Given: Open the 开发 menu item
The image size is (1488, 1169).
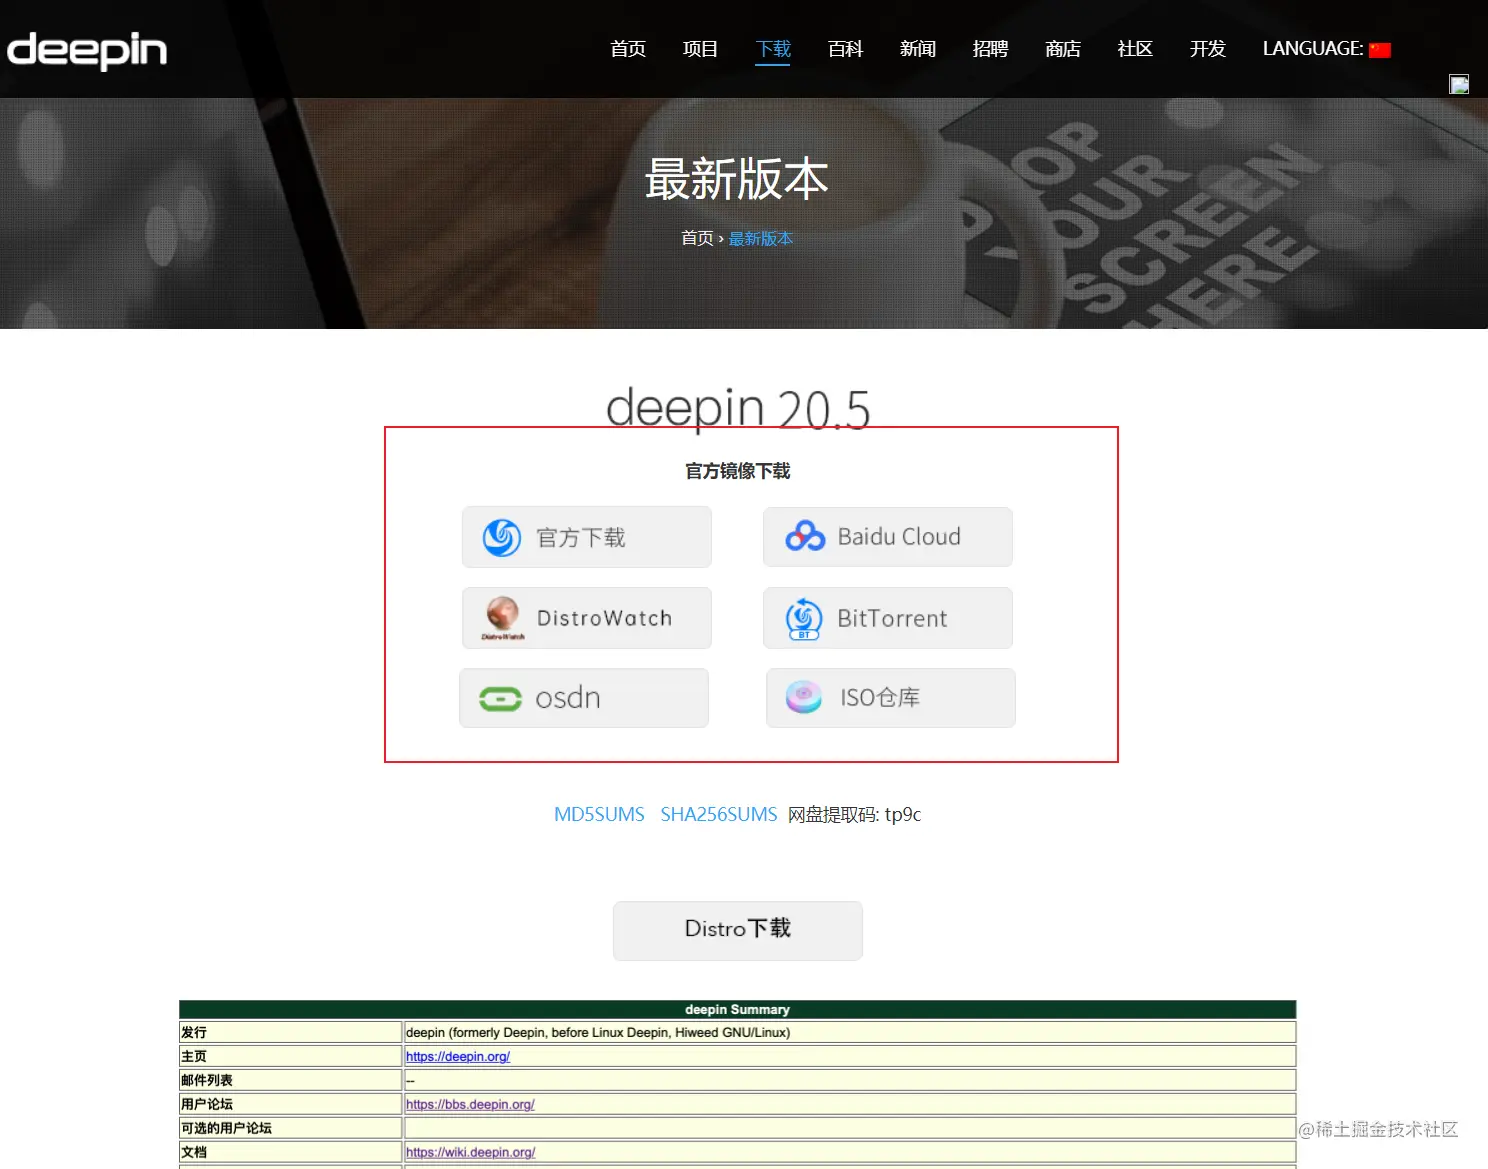Looking at the screenshot, I should pos(1207,49).
